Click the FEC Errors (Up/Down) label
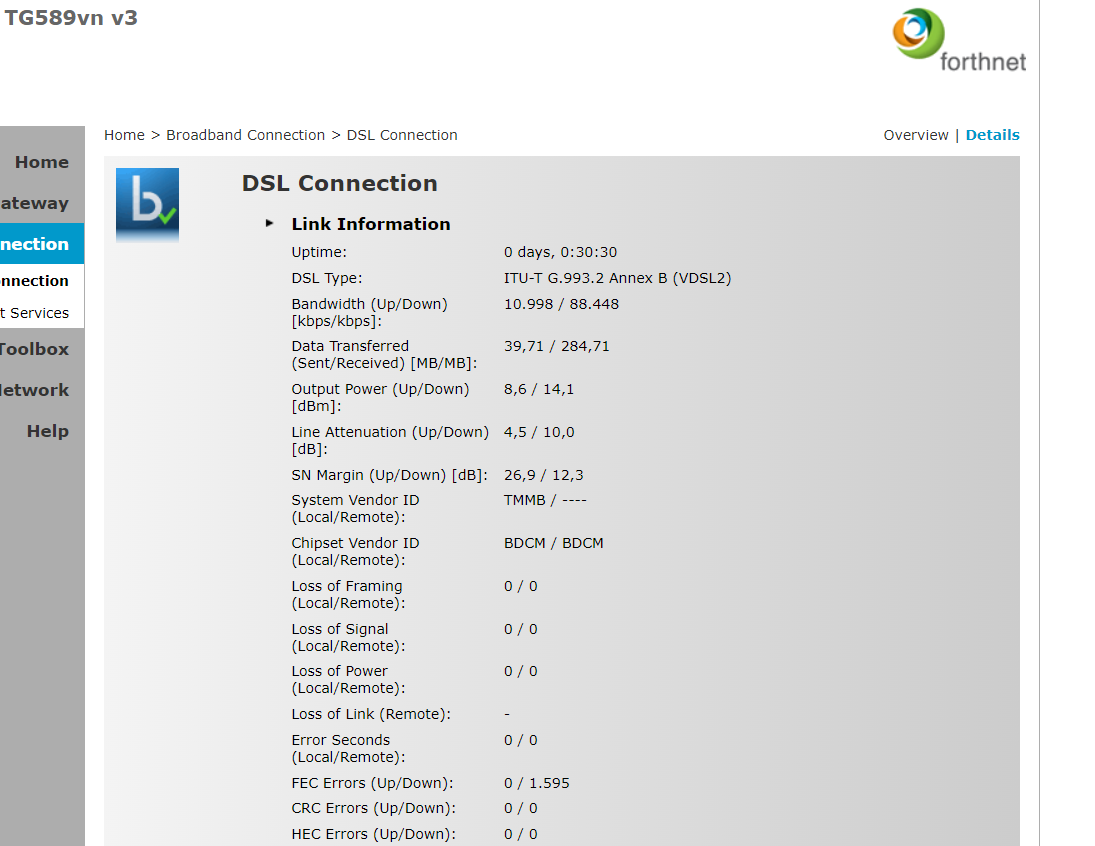 click(x=372, y=783)
